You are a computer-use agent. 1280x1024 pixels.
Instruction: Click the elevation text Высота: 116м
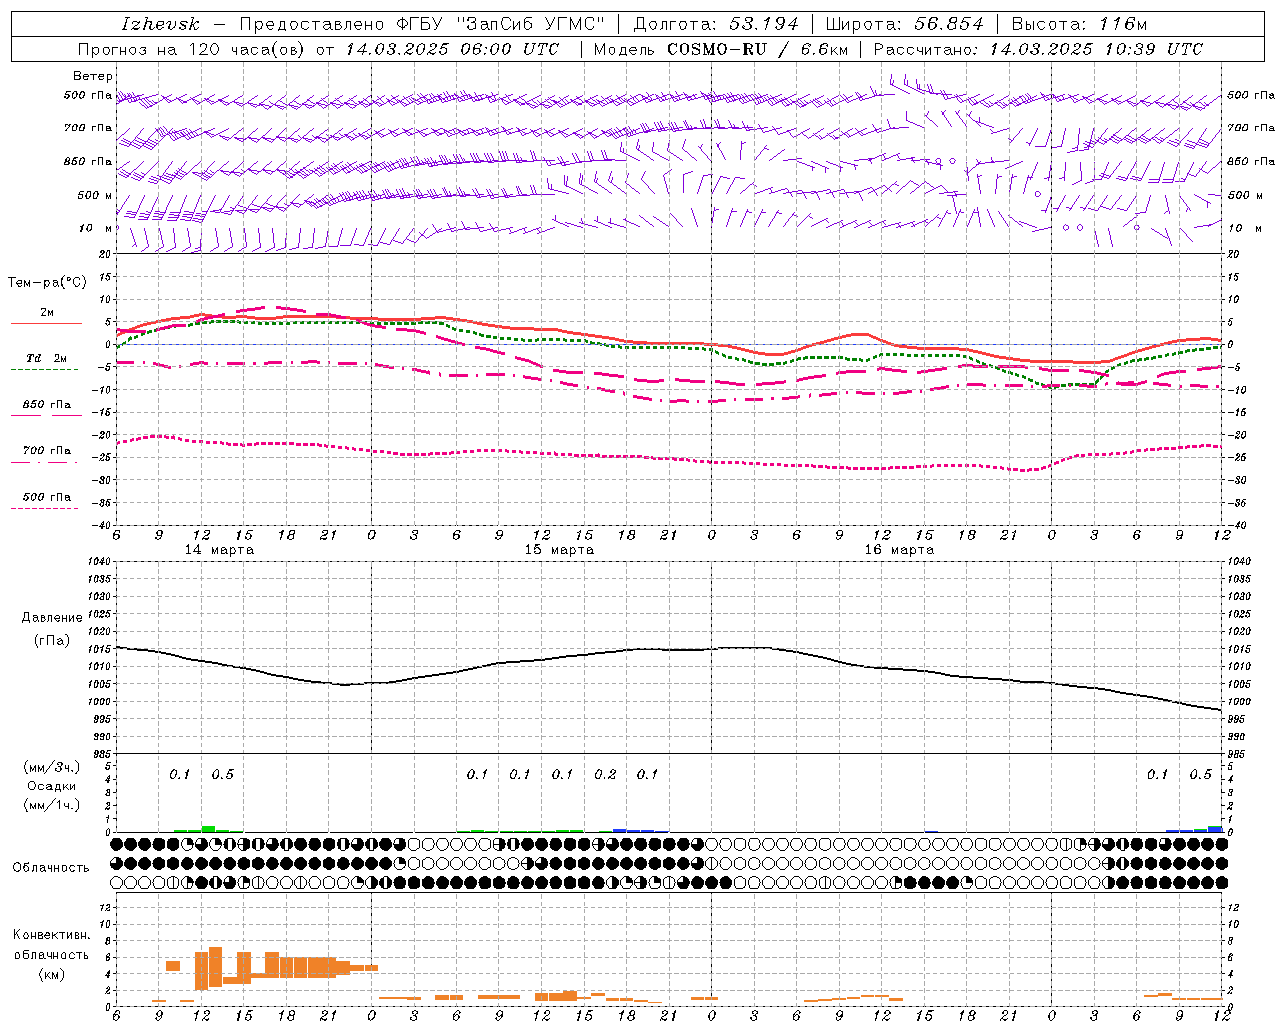click(1079, 24)
